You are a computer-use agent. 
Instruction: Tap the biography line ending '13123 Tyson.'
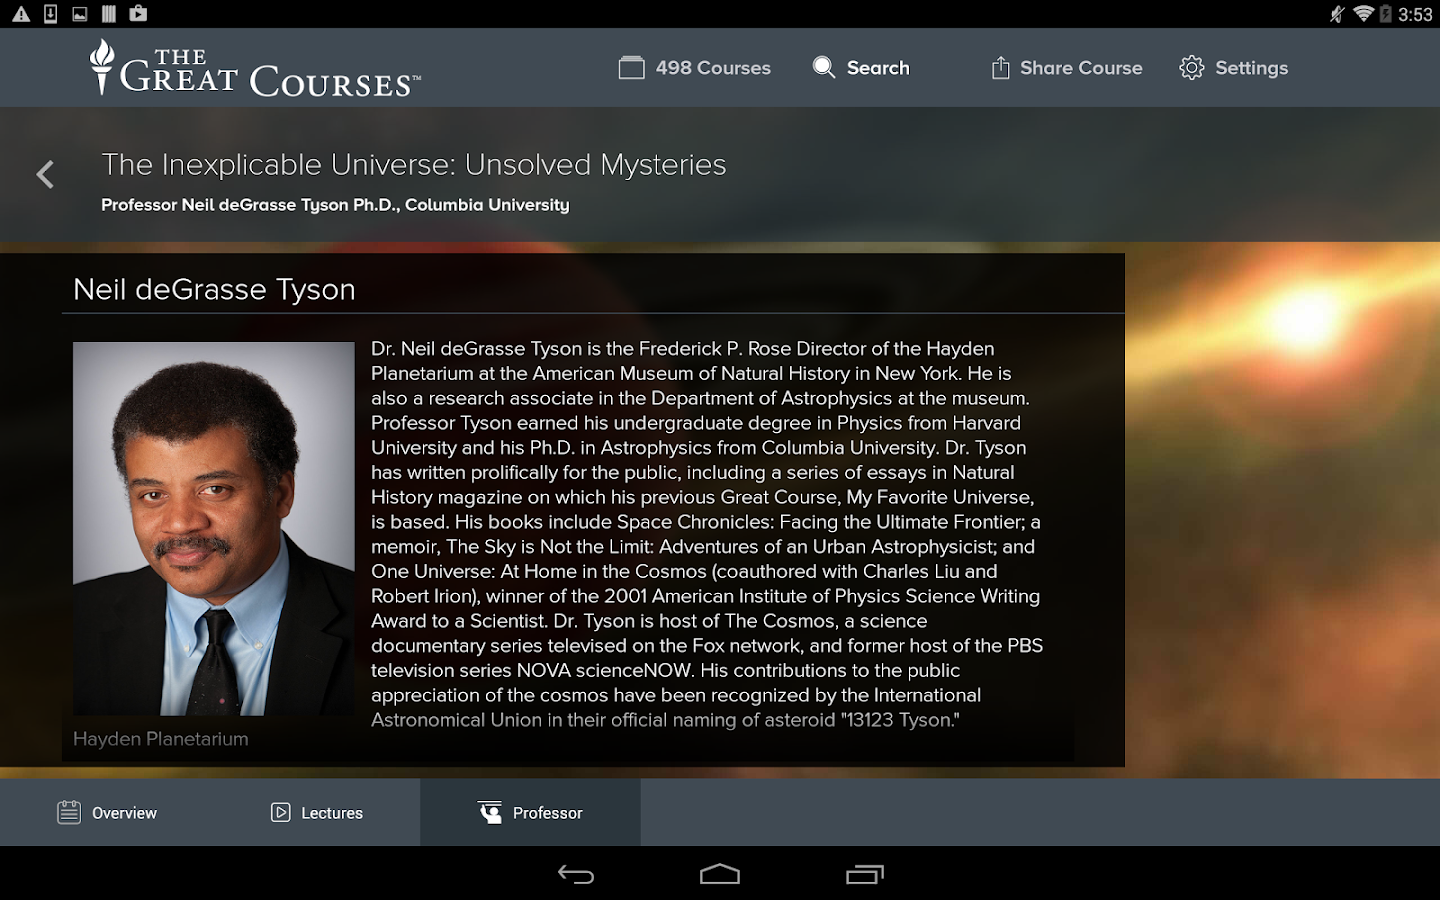click(665, 720)
